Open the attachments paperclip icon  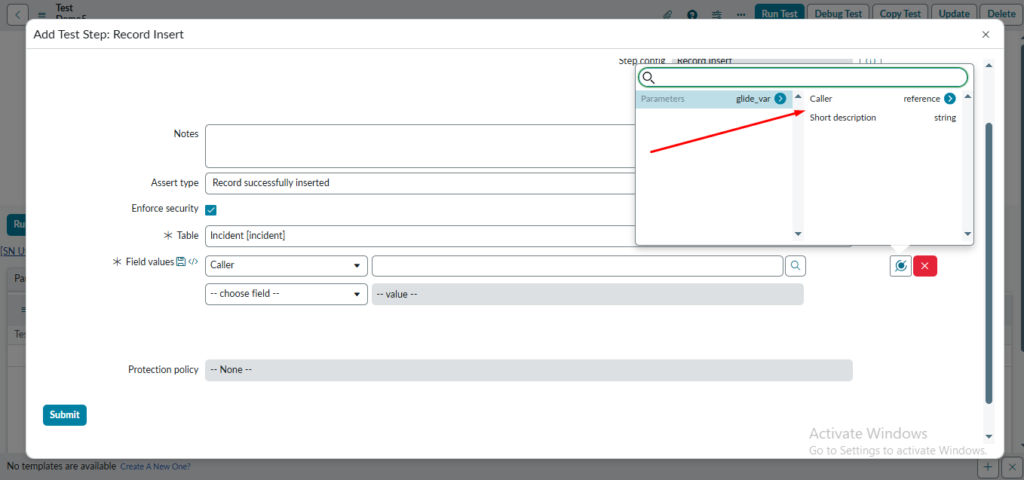pos(668,15)
